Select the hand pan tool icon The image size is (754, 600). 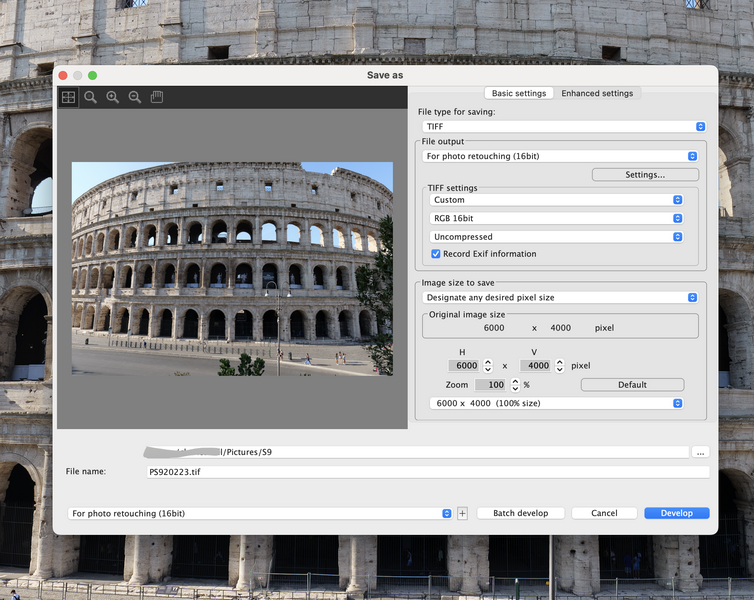157,97
